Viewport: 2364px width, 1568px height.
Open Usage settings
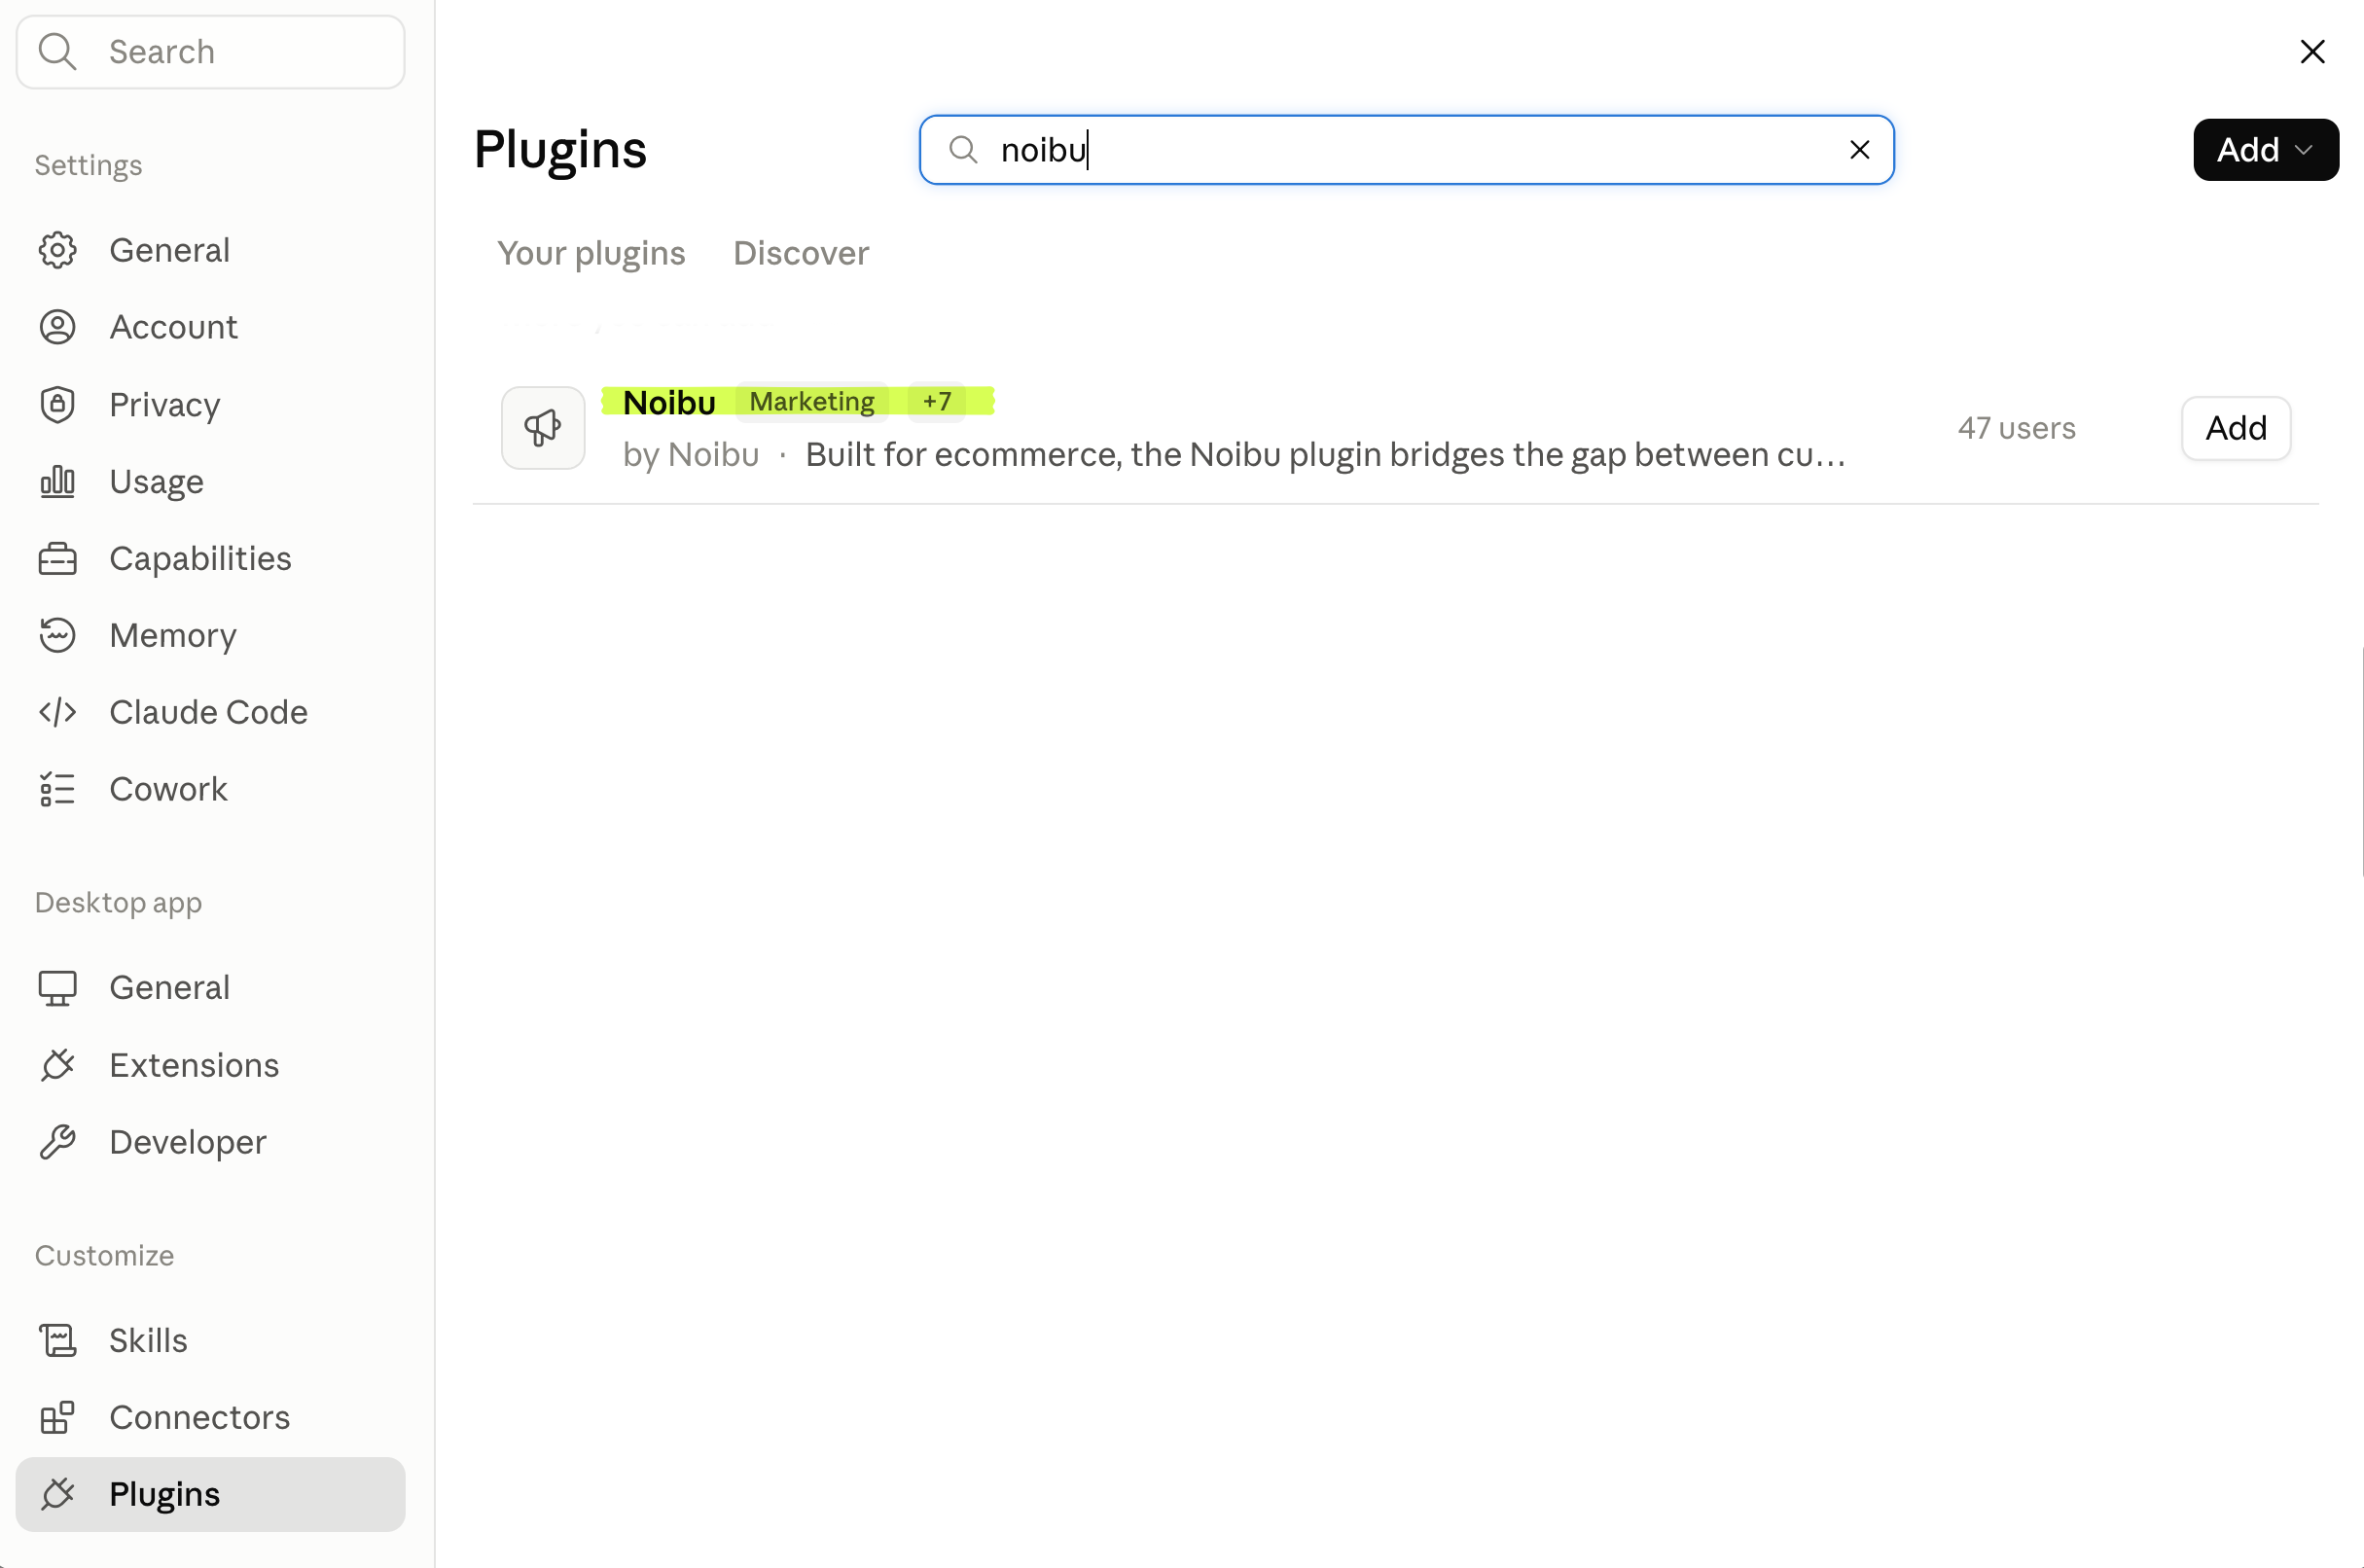click(211, 481)
